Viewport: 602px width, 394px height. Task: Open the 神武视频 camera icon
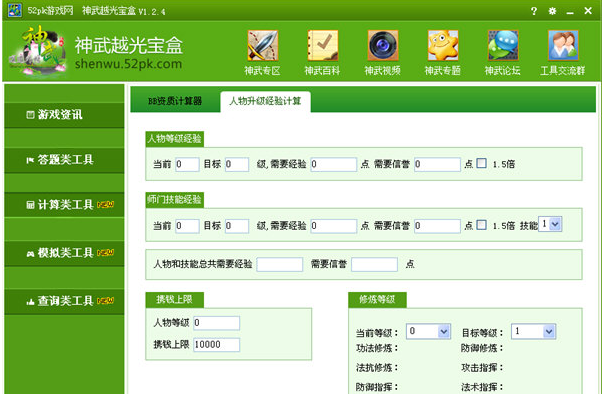click(x=383, y=46)
